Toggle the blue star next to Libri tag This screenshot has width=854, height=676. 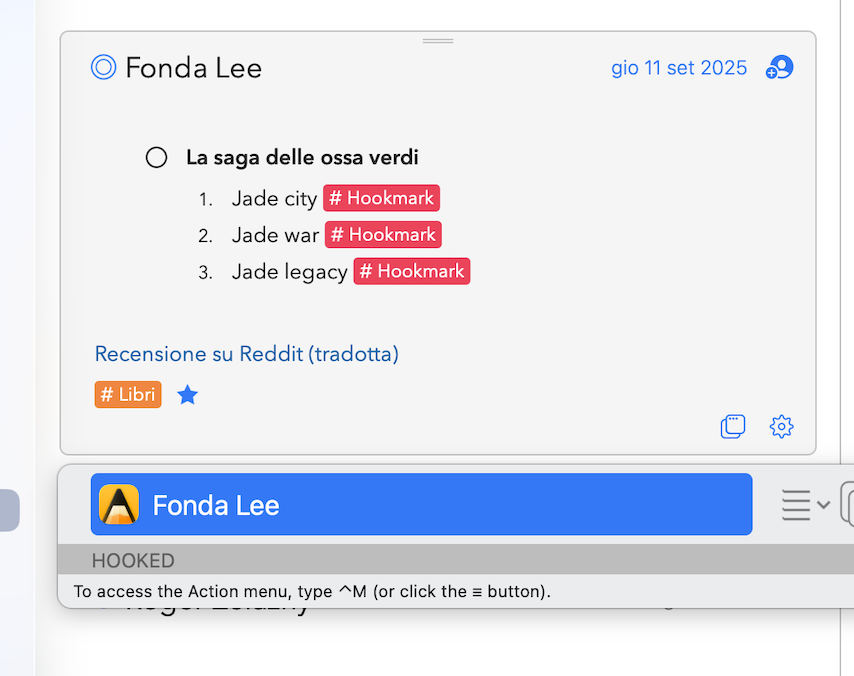(x=187, y=395)
